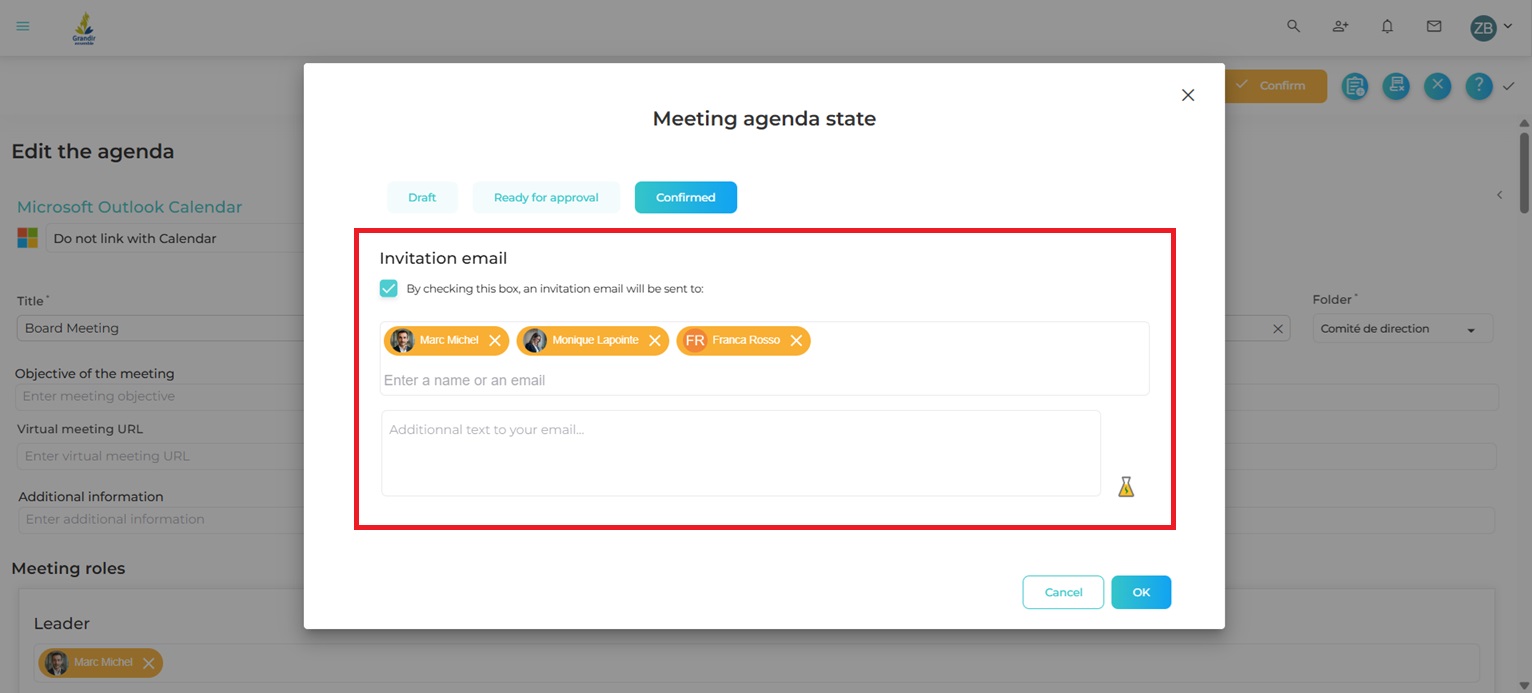The height and width of the screenshot is (693, 1532).
Task: Click the OK button
Action: click(x=1140, y=592)
